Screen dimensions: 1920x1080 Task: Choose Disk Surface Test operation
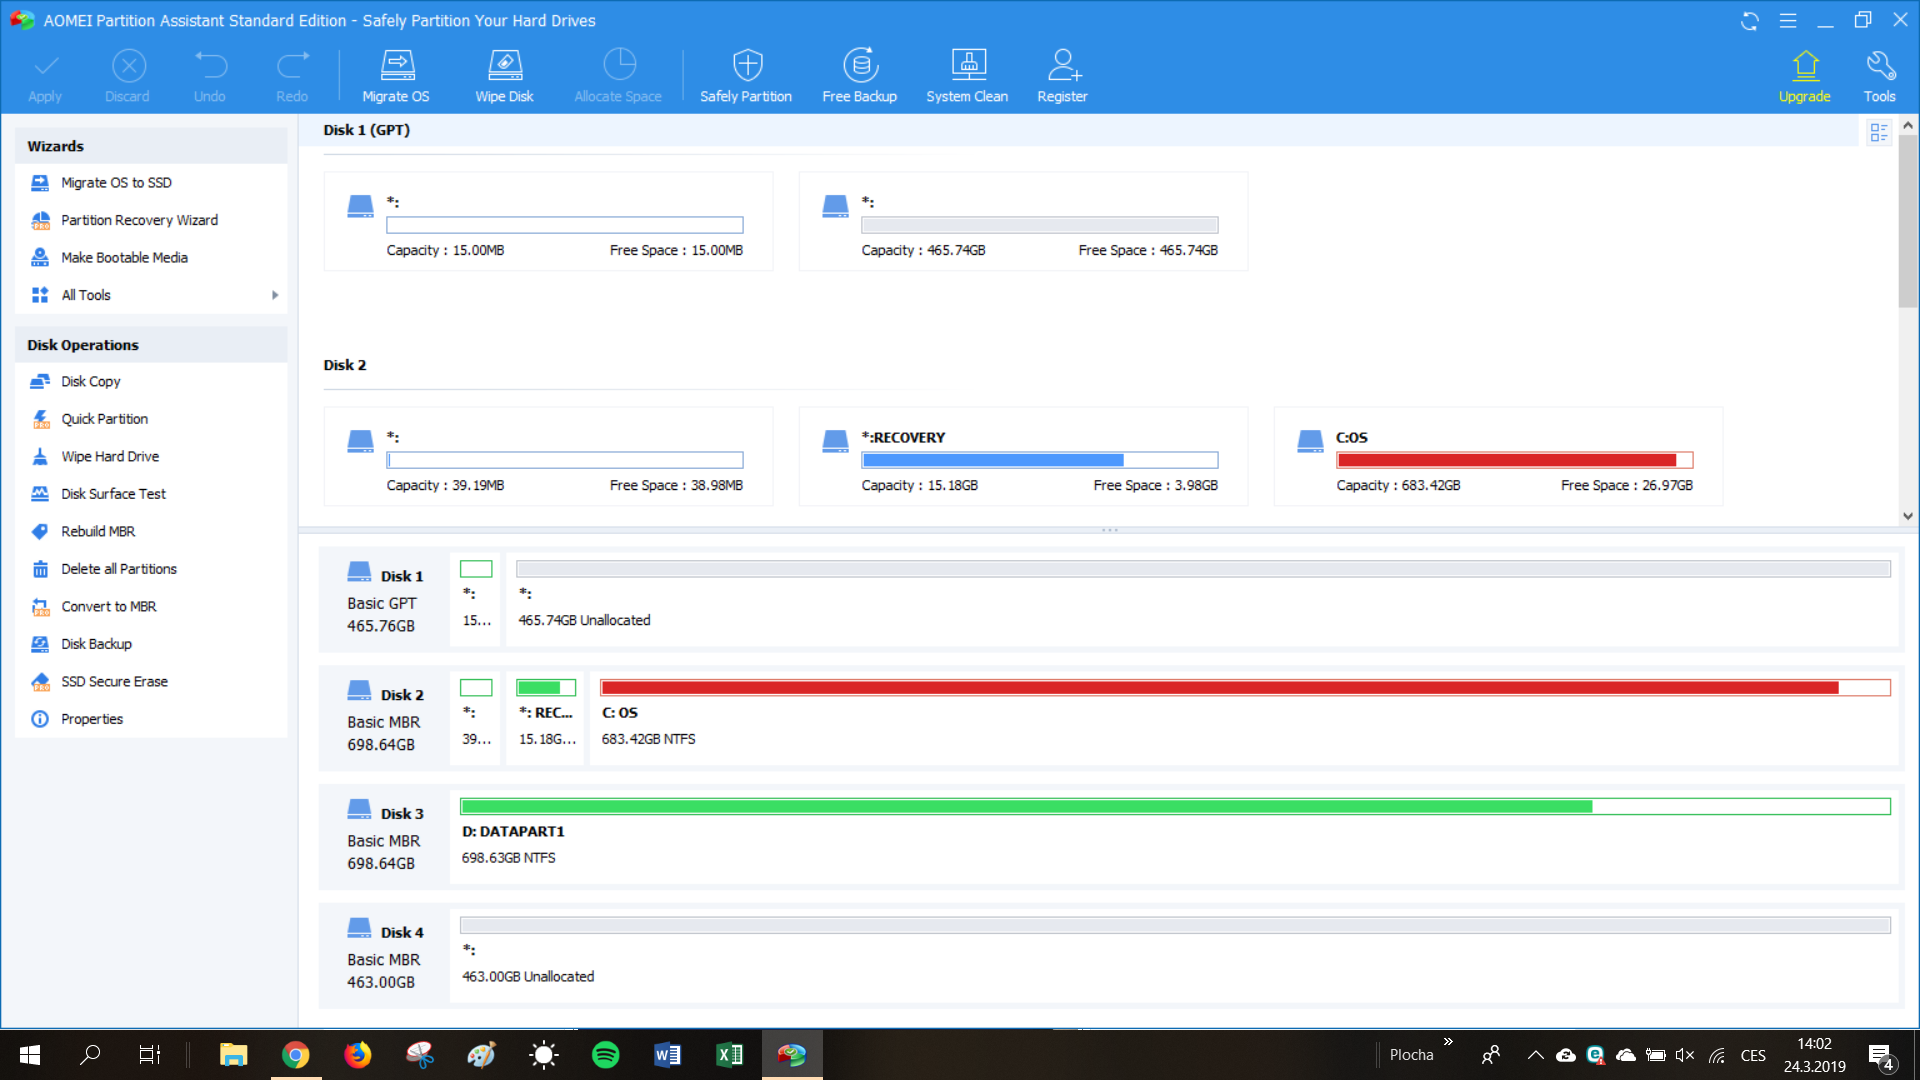click(x=113, y=494)
